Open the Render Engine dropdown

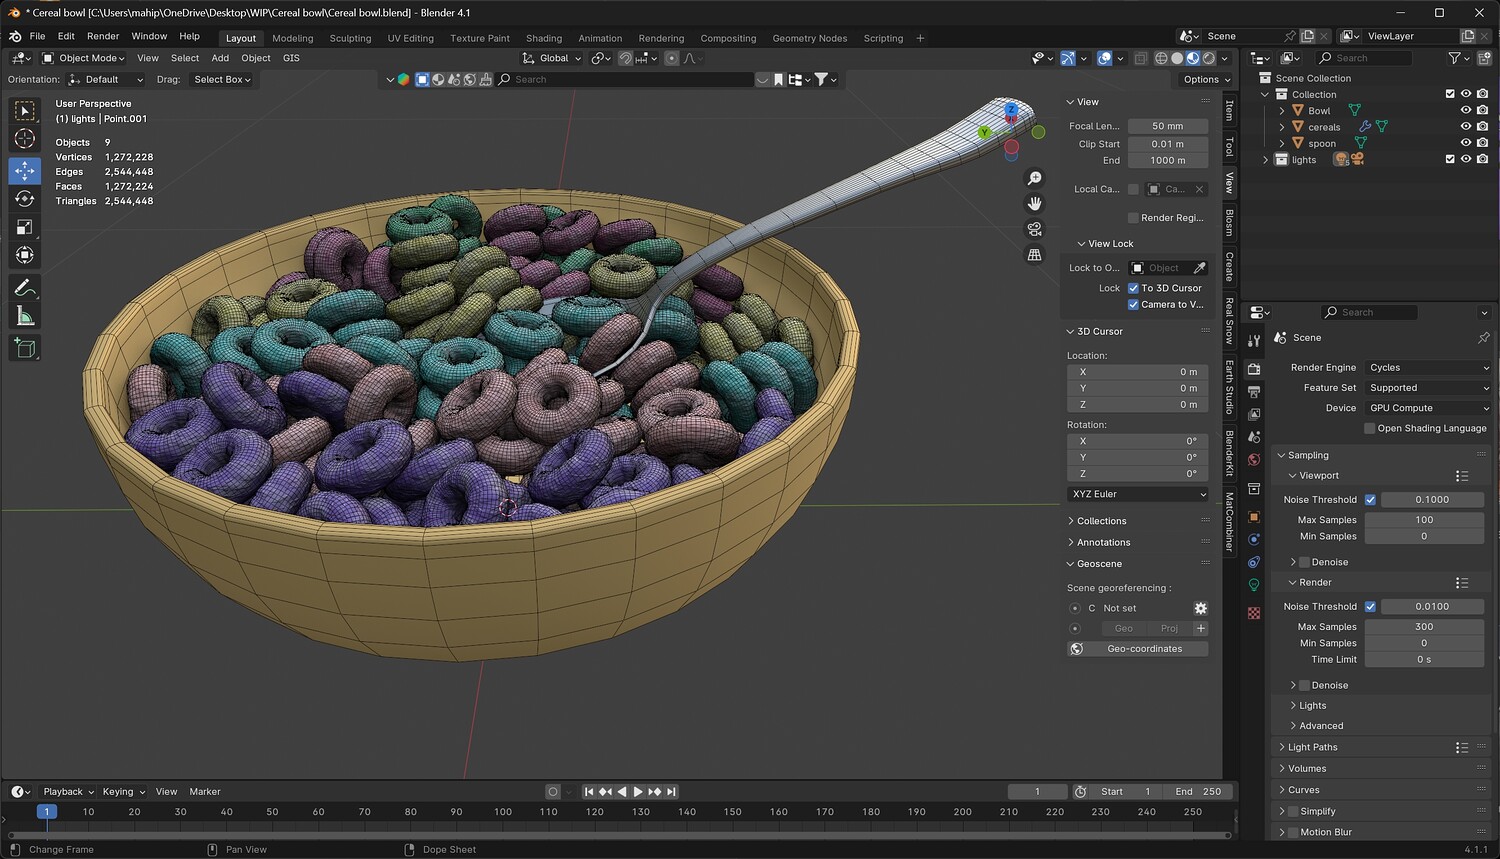pyautogui.click(x=1428, y=367)
